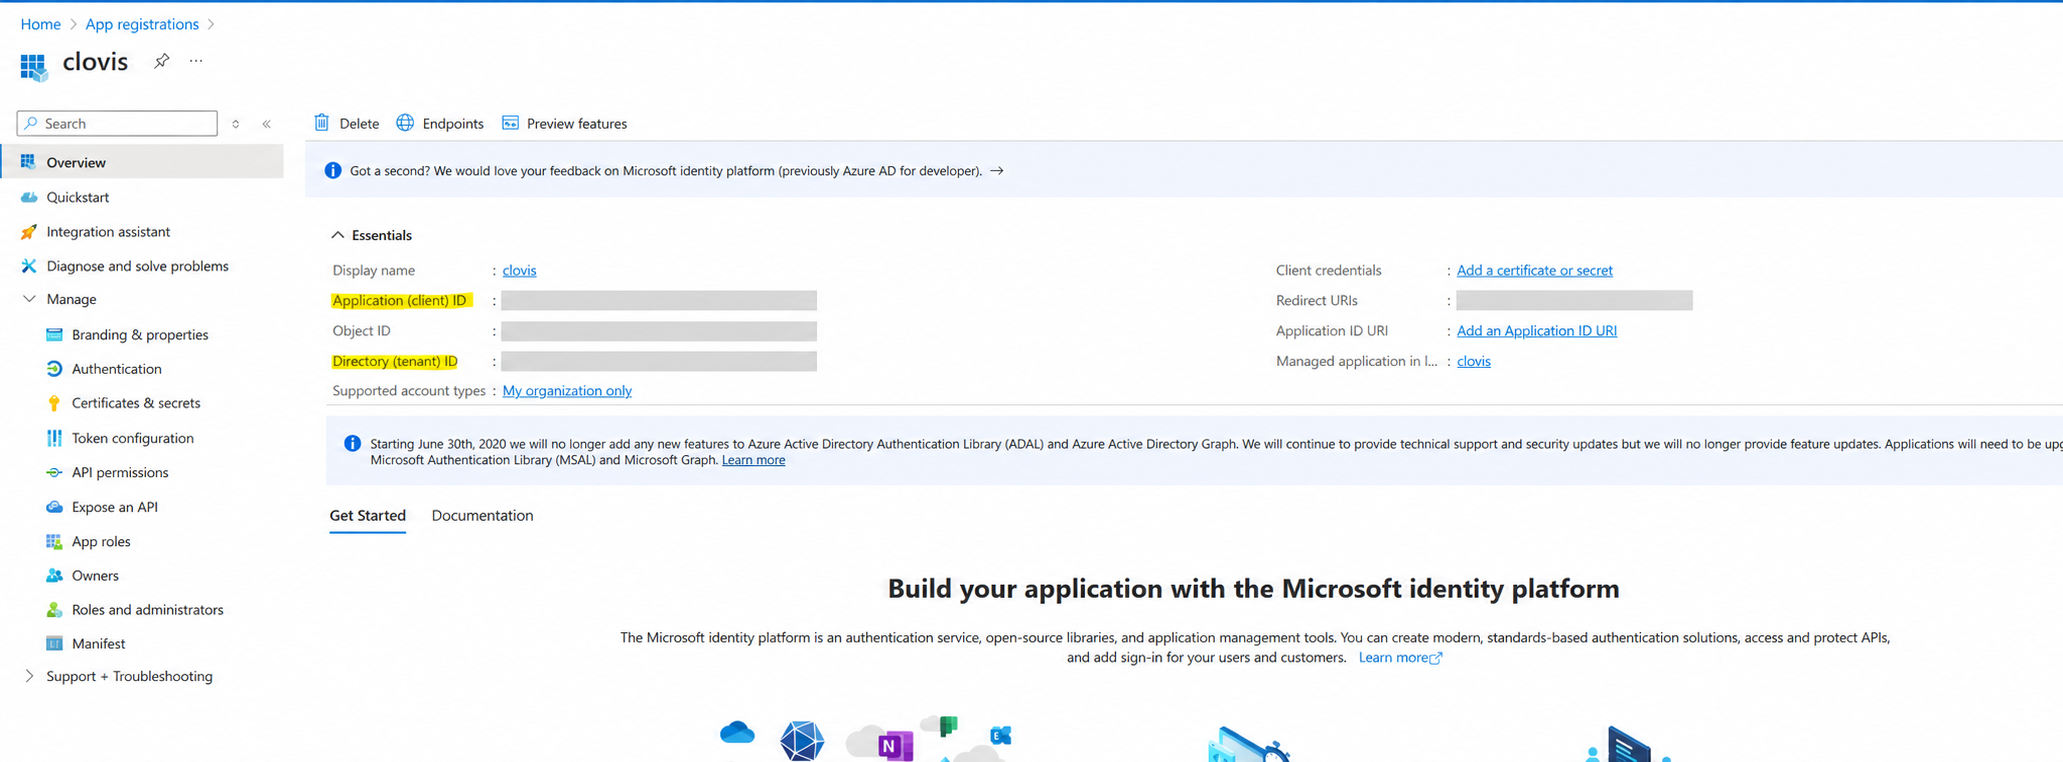Click Learn more under identity platform description
2063x762 pixels.
[1400, 657]
